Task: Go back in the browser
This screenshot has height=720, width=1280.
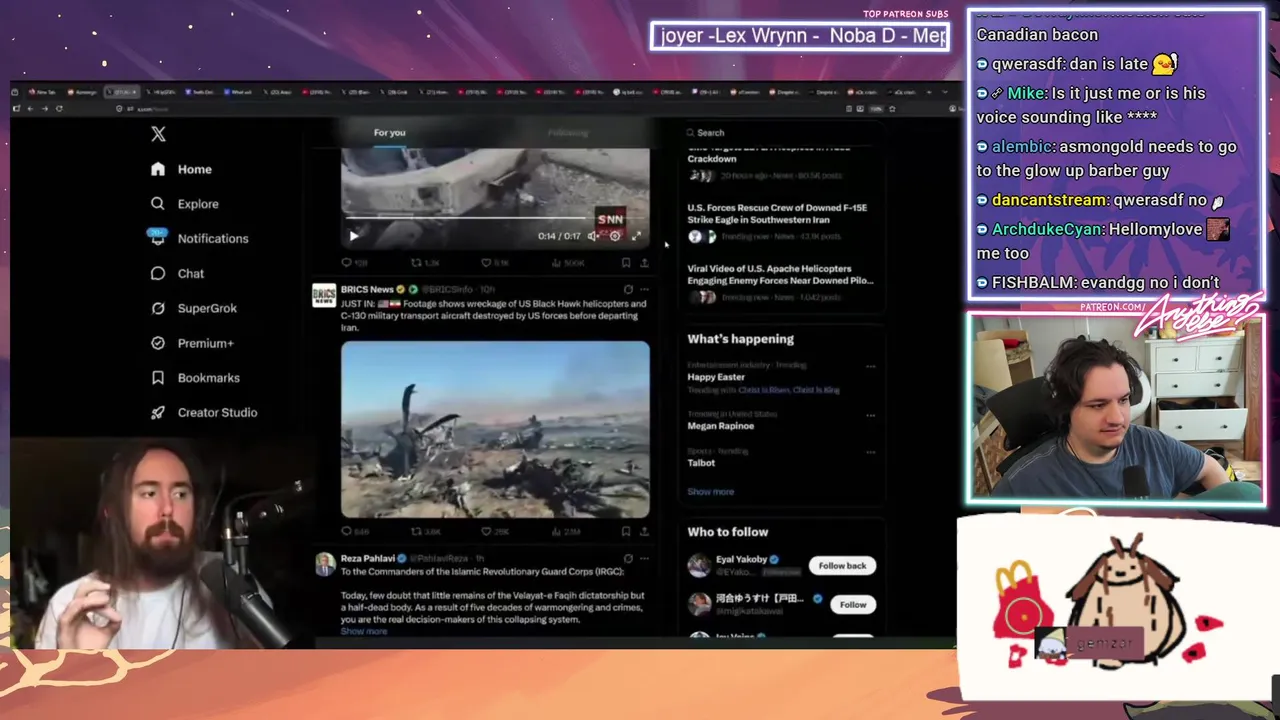Action: 29,108
